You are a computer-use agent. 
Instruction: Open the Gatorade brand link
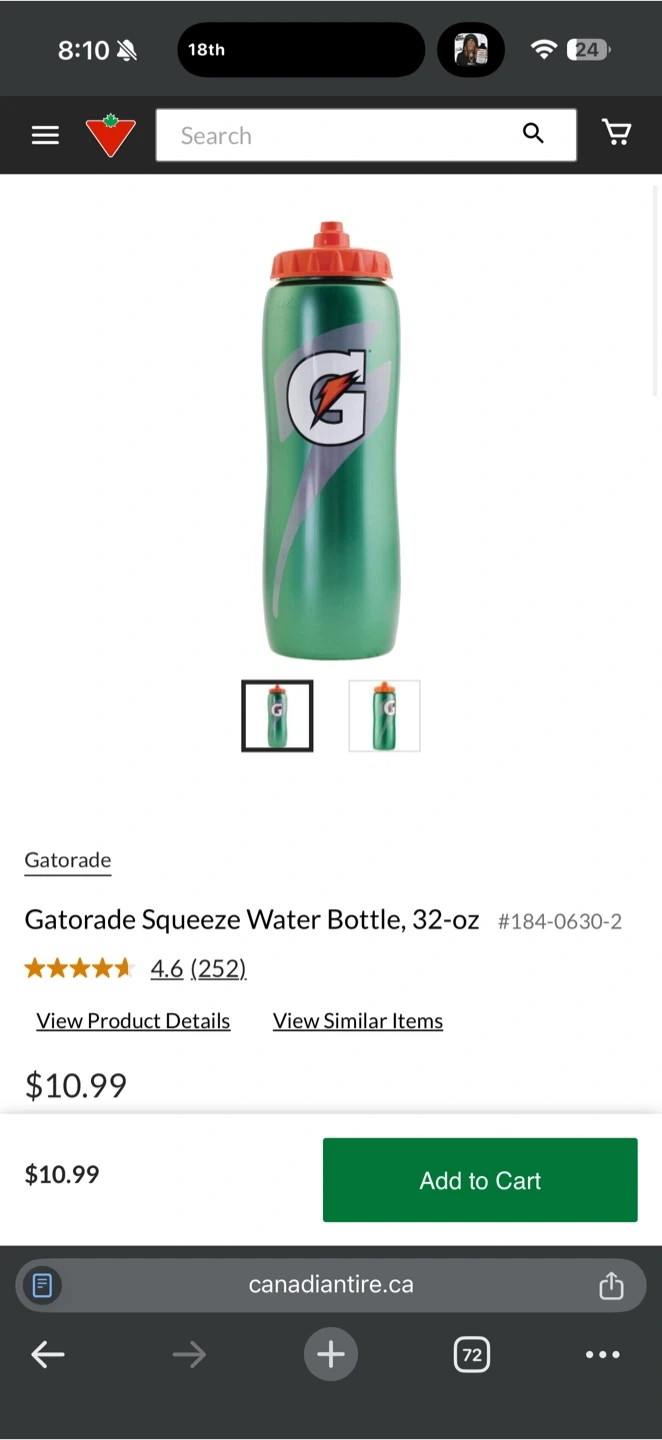coord(68,860)
